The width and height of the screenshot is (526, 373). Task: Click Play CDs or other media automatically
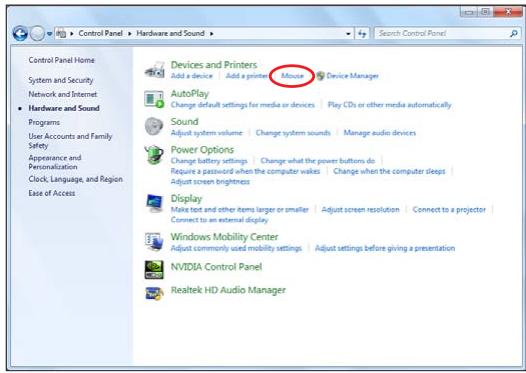click(389, 105)
